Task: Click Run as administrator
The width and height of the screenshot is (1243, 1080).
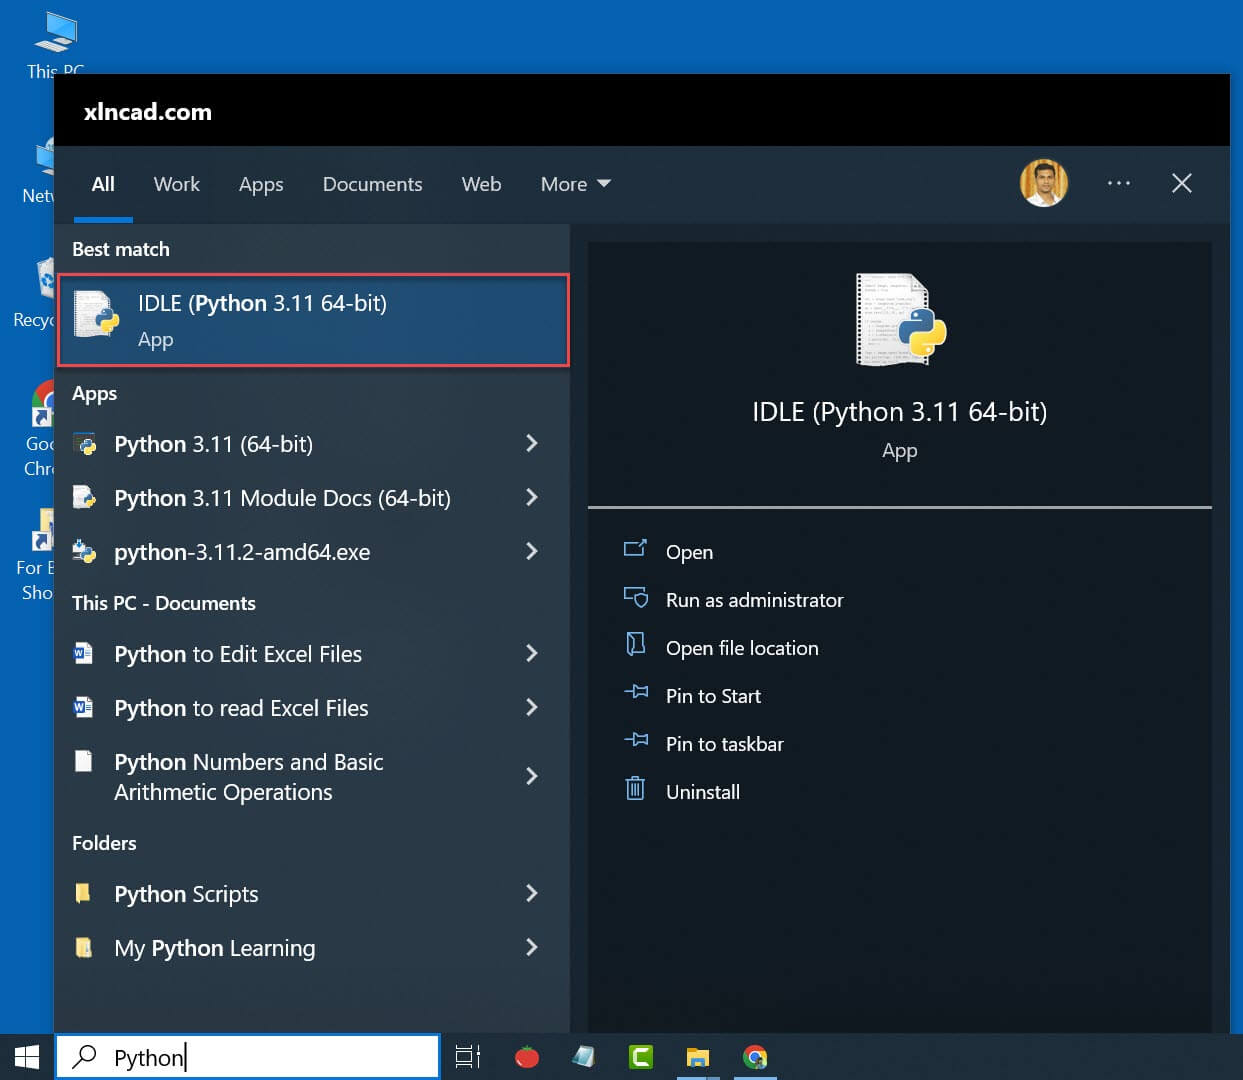Action: pos(754,600)
